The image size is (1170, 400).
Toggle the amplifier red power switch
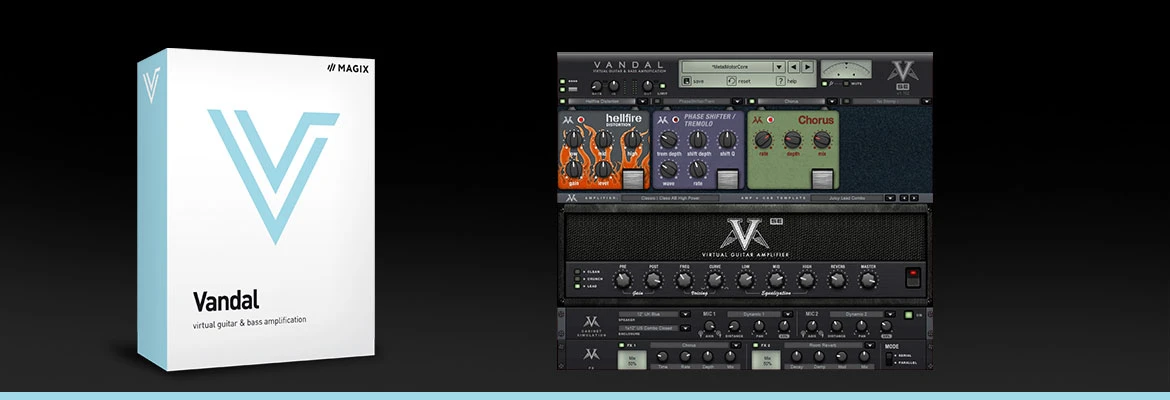[x=911, y=277]
